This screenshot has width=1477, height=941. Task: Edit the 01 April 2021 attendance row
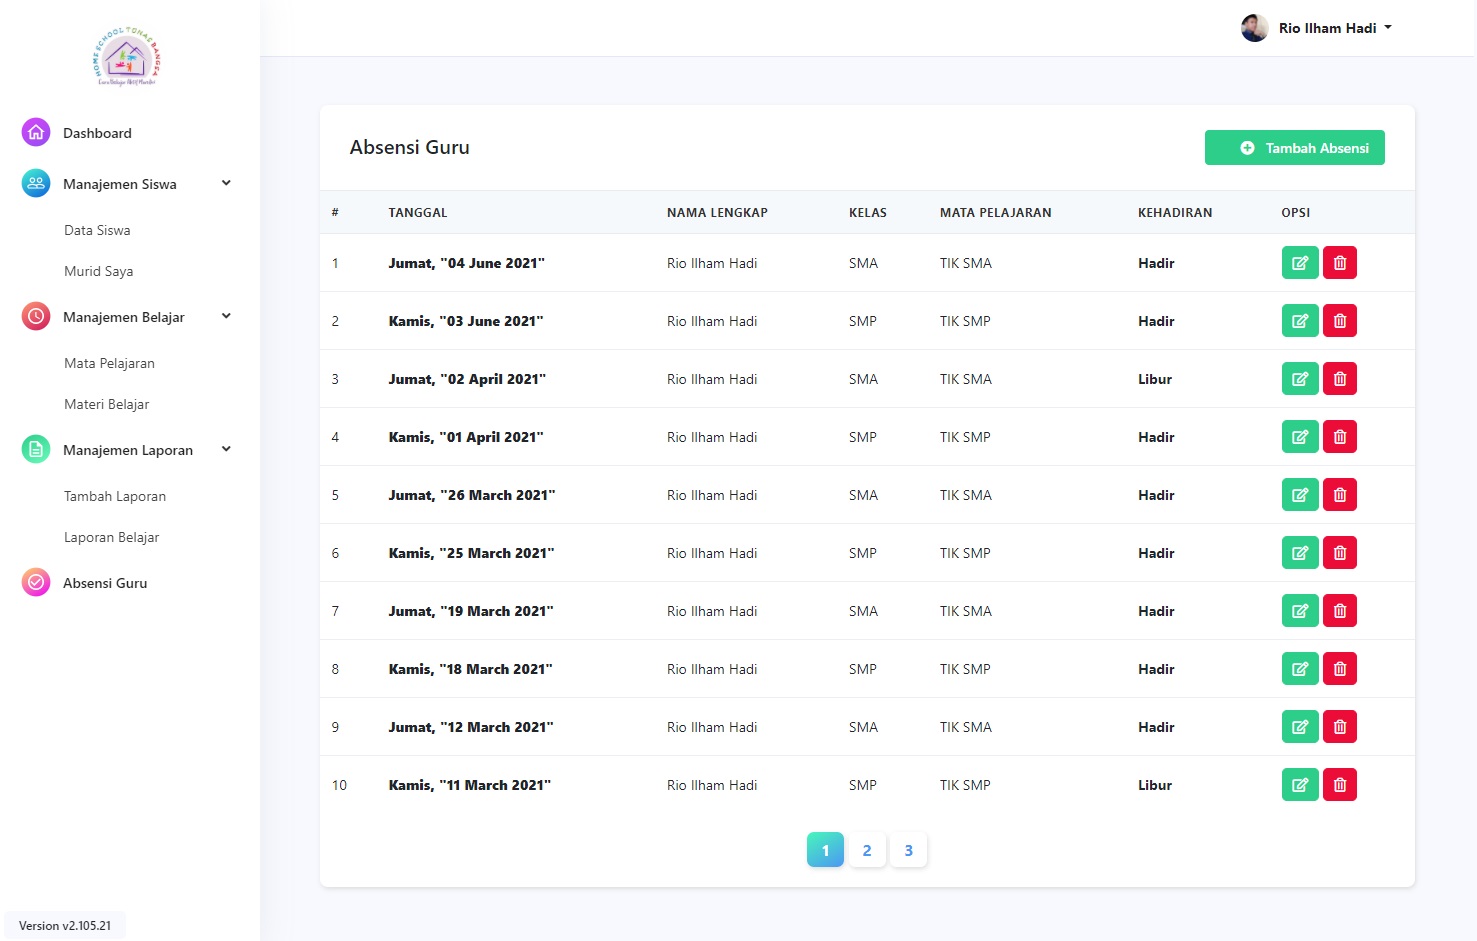(1300, 437)
